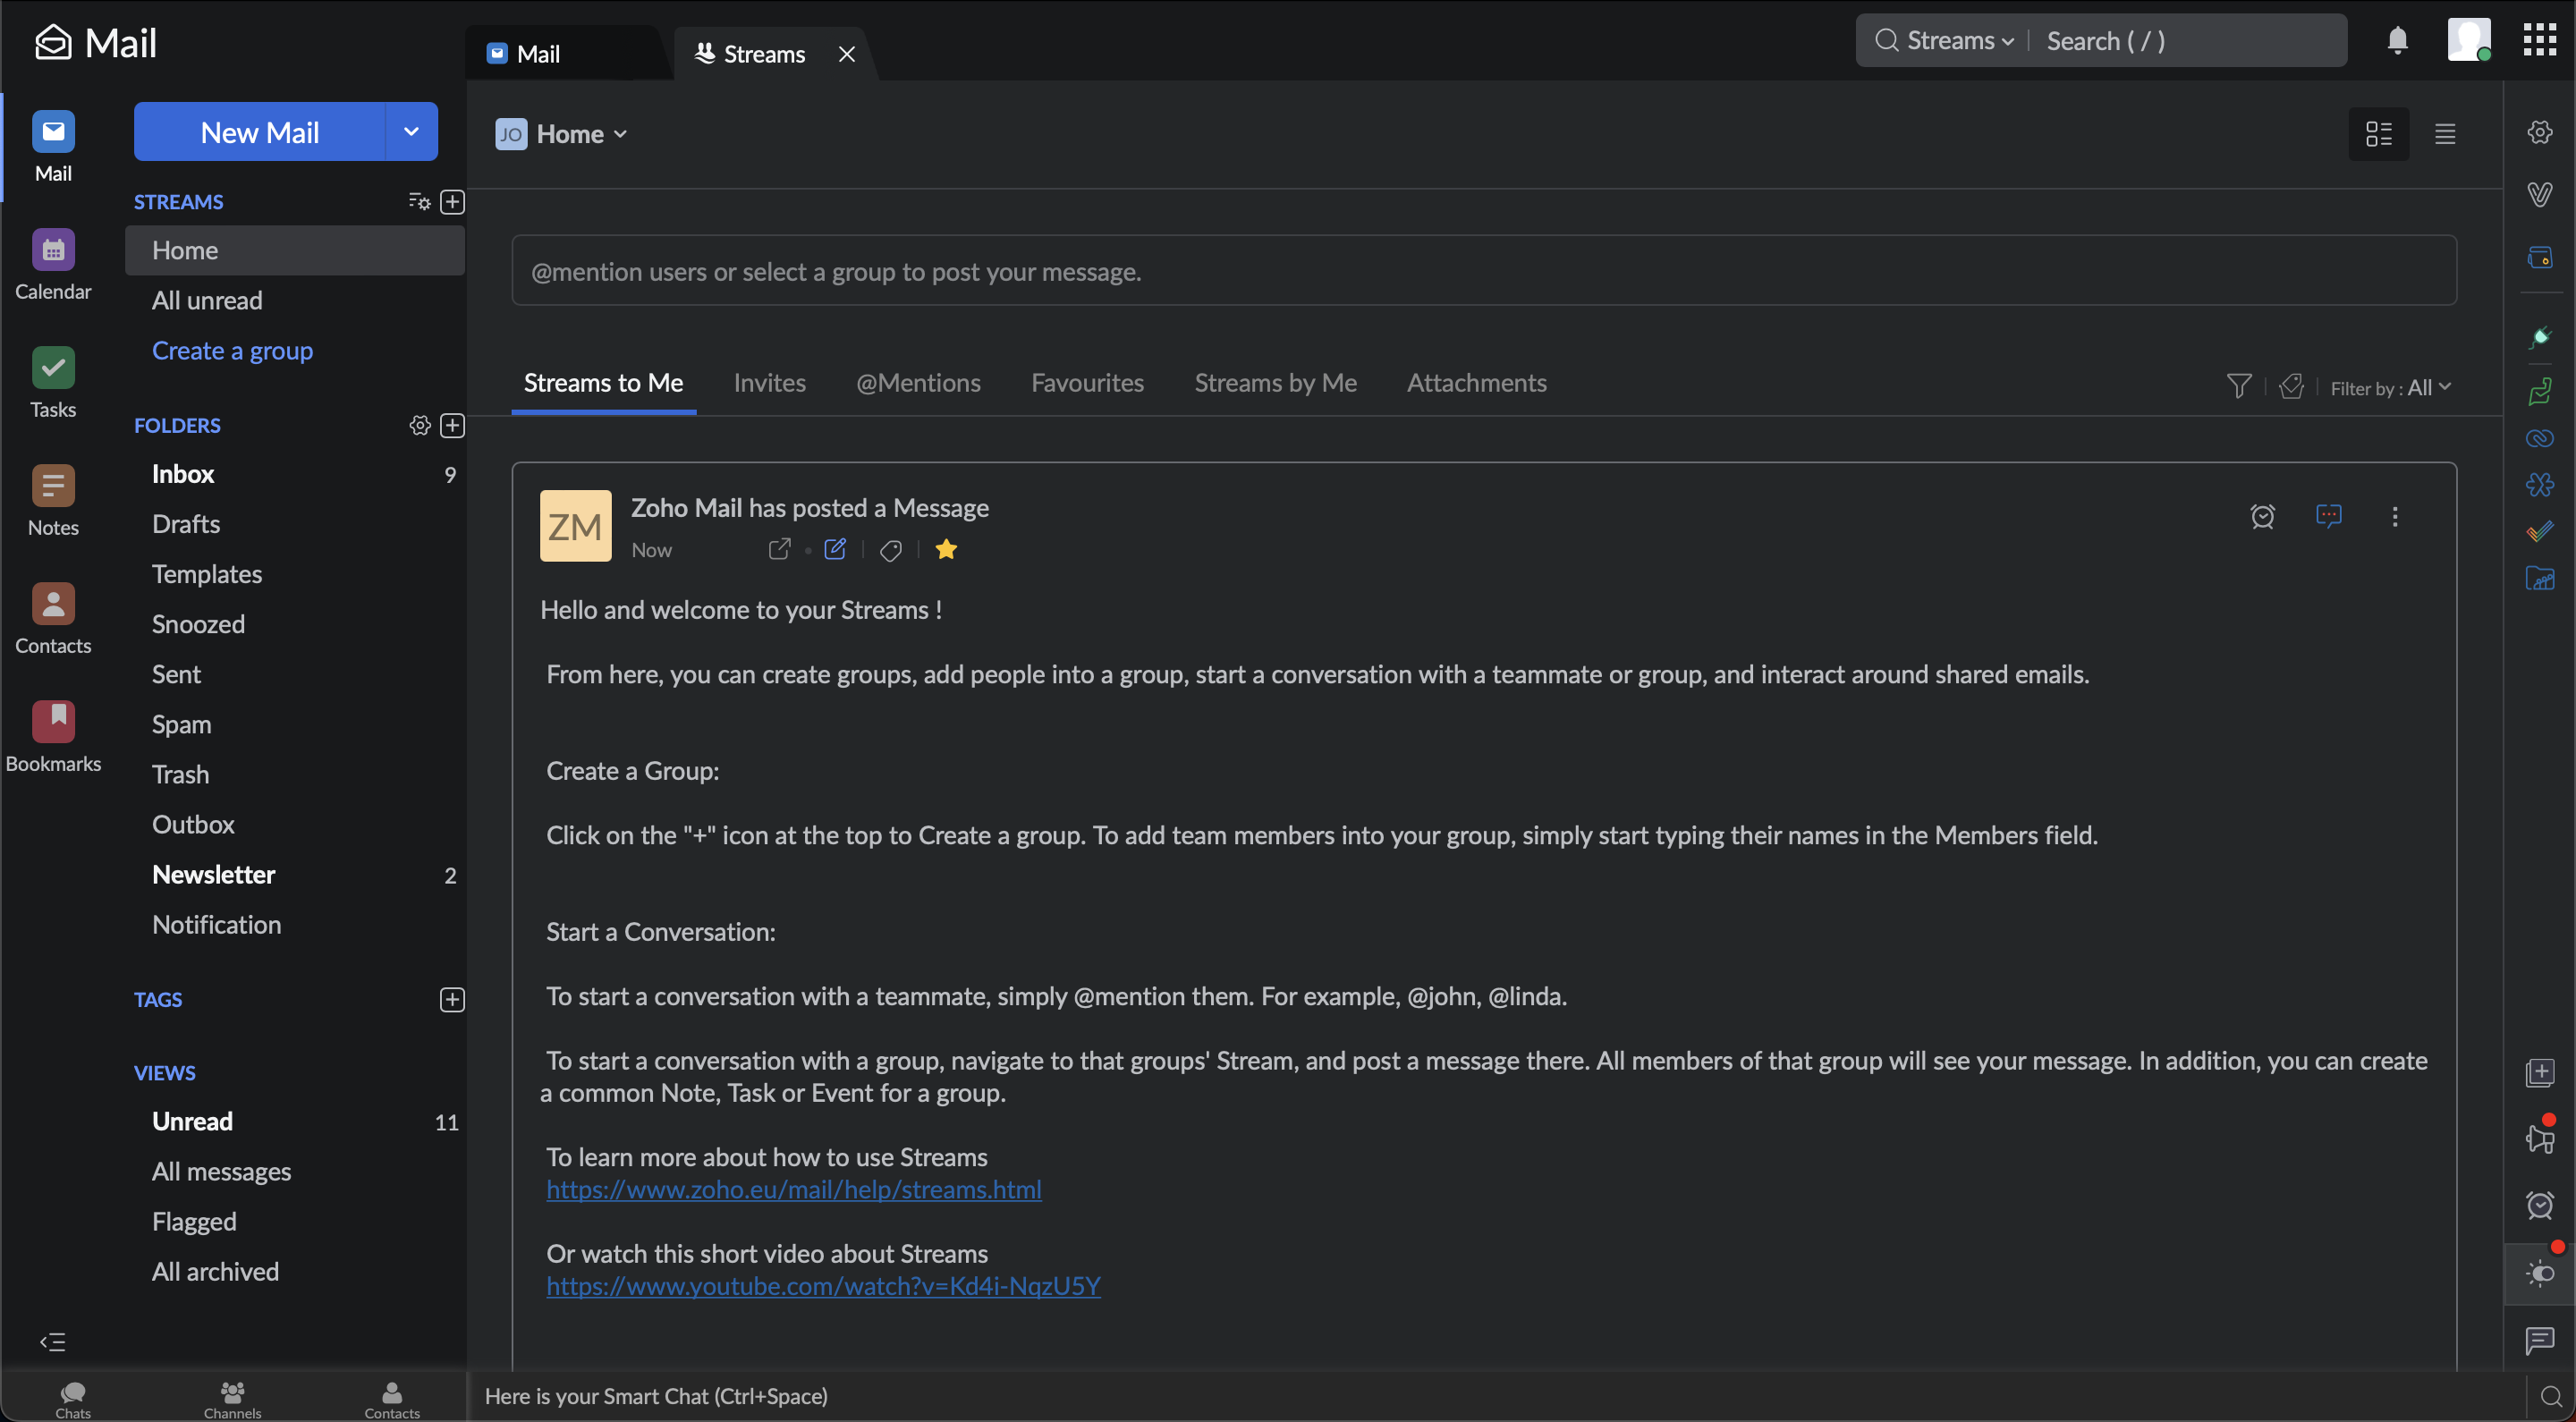Viewport: 2576px width, 1422px height.
Task: Open the Tasks app
Action: tap(53, 383)
